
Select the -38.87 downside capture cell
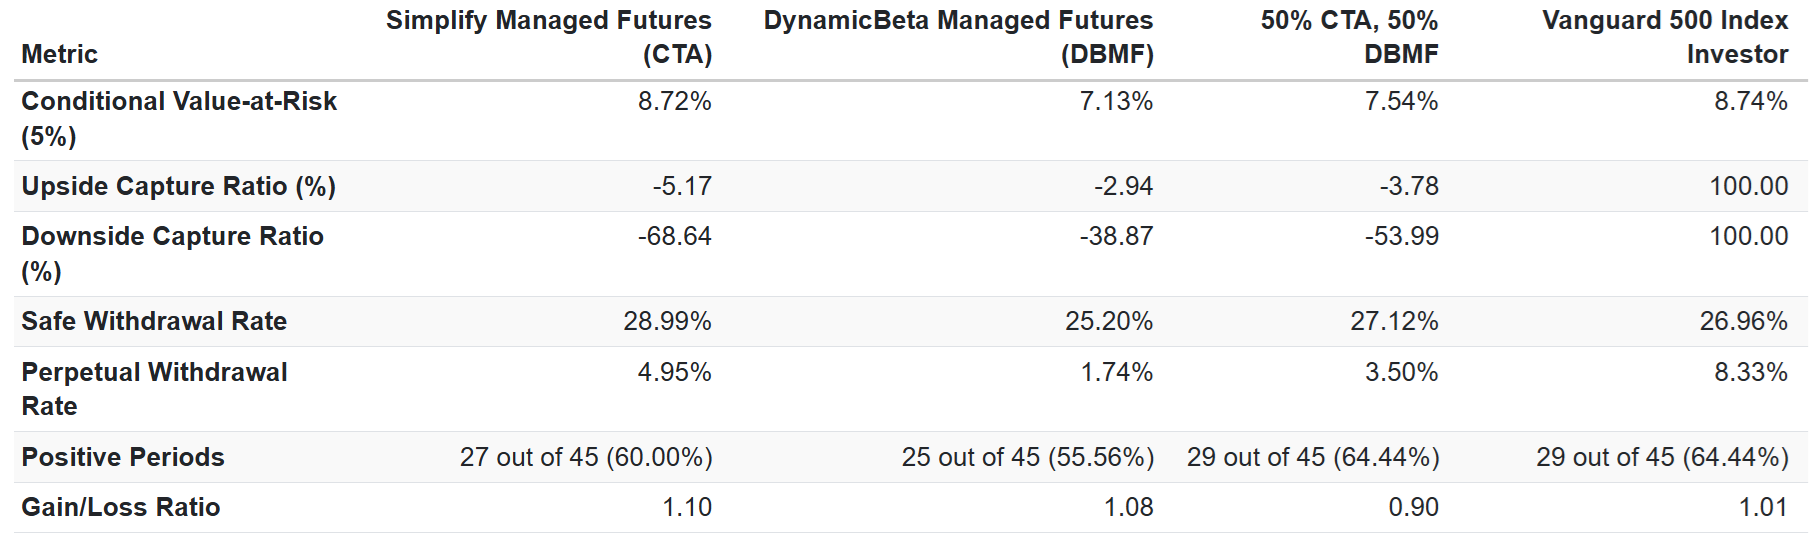pos(1116,236)
